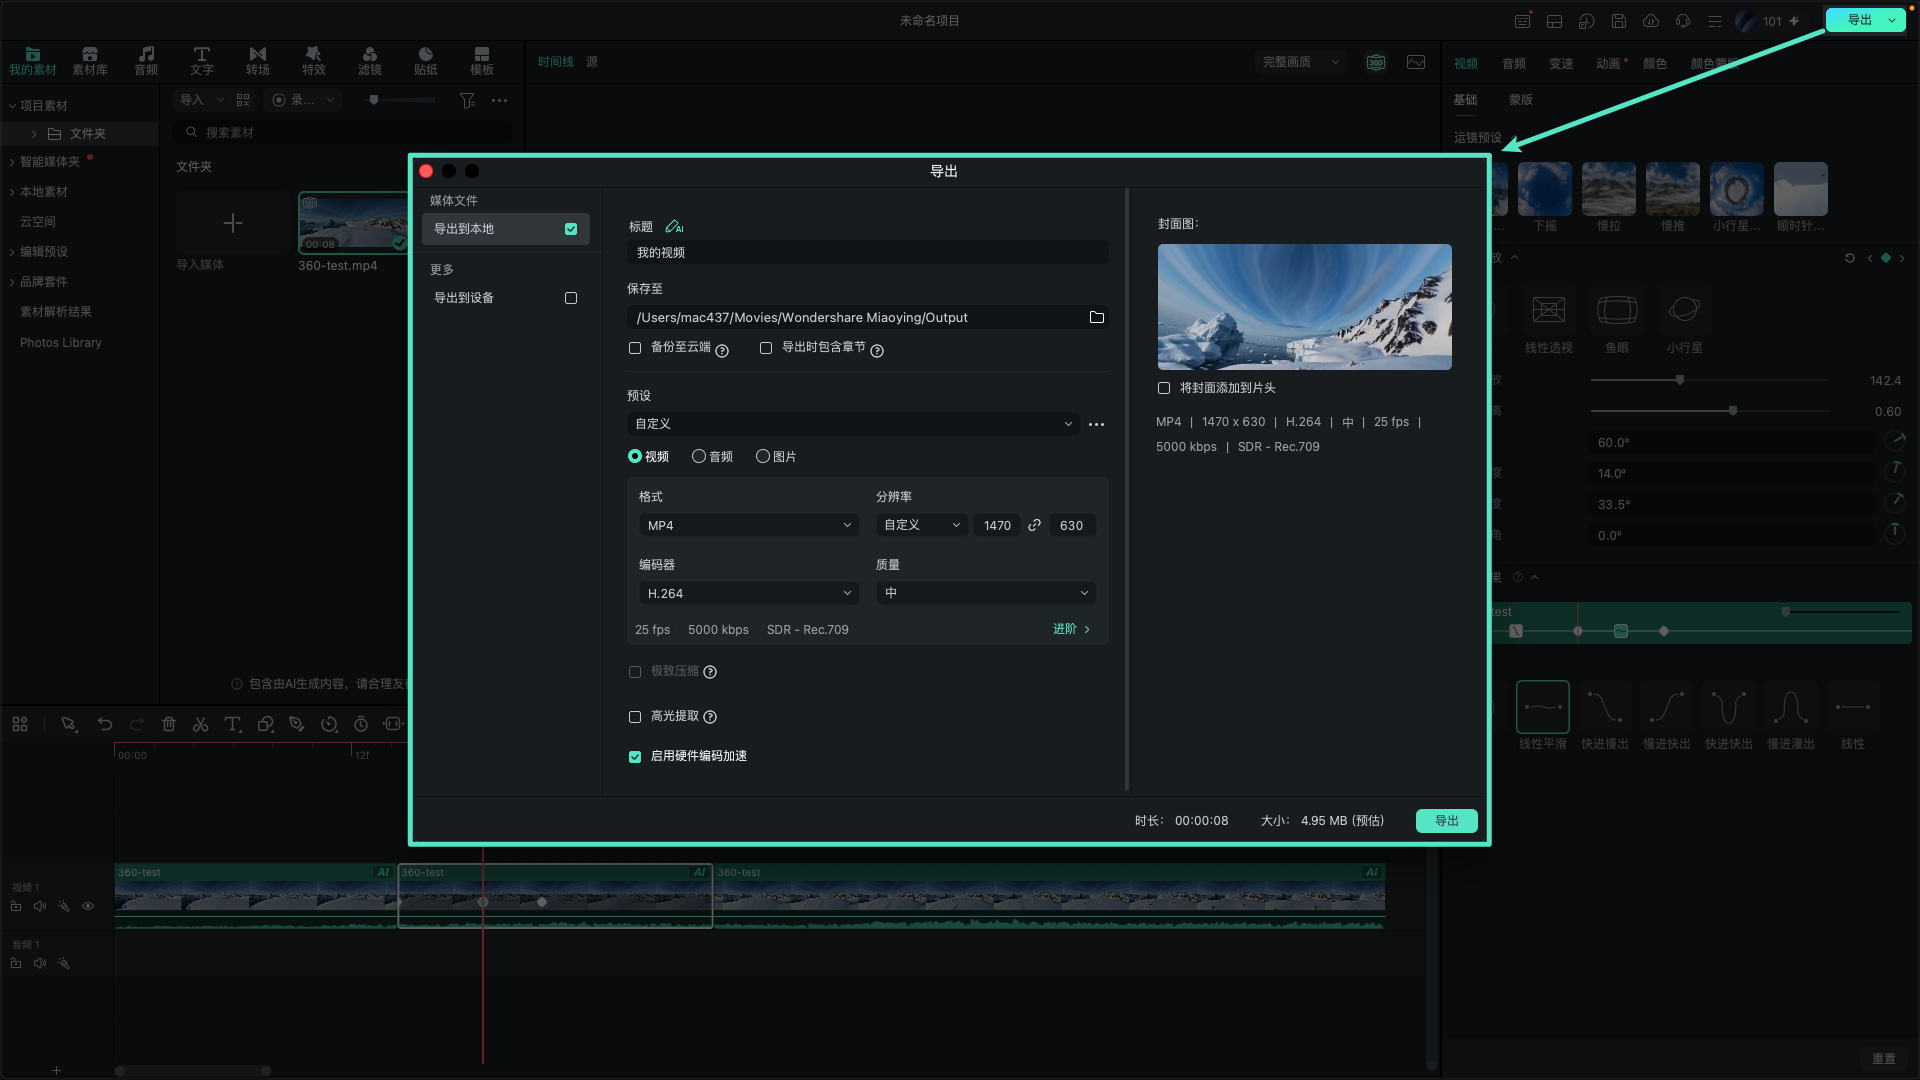Disable 启用硬件编码加速 checkbox
Screen dimensions: 1920x1080
coord(635,757)
